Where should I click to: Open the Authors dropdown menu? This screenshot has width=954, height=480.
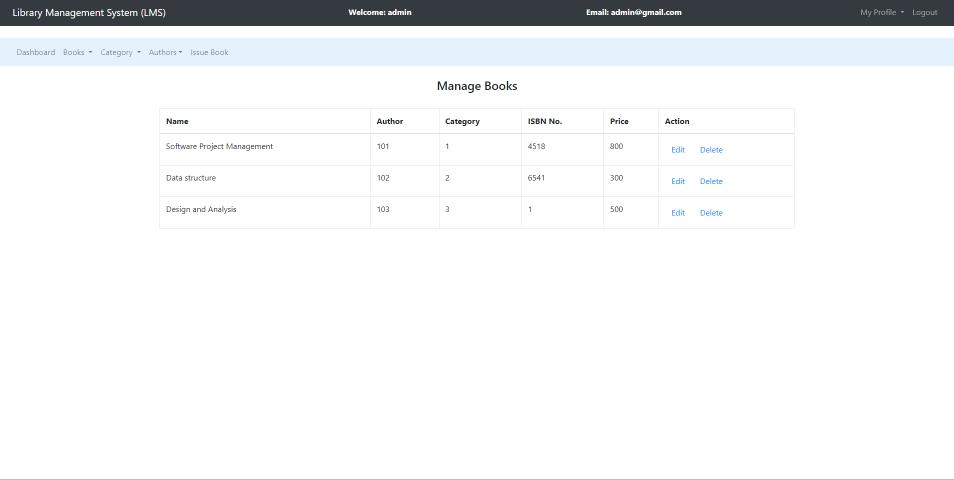tap(165, 52)
